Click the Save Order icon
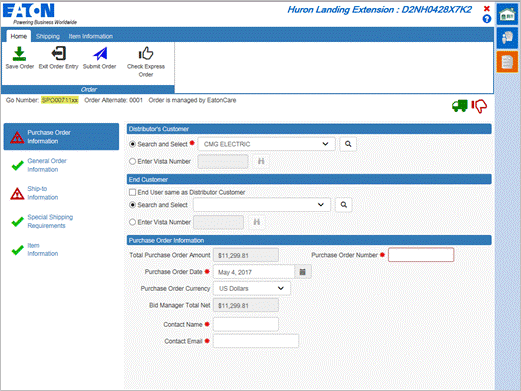521x391 pixels. 19,53
